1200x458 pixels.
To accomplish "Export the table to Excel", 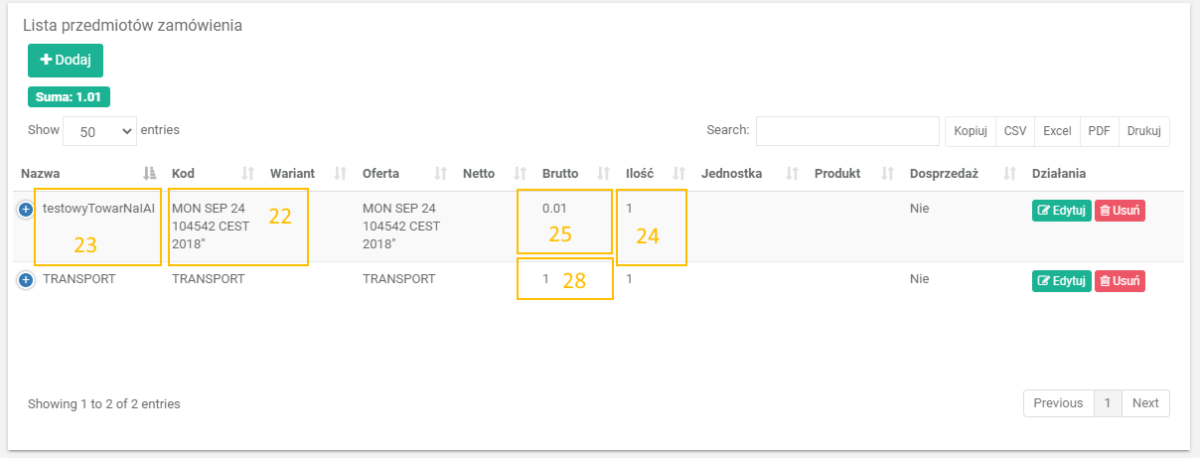I will (1057, 131).
